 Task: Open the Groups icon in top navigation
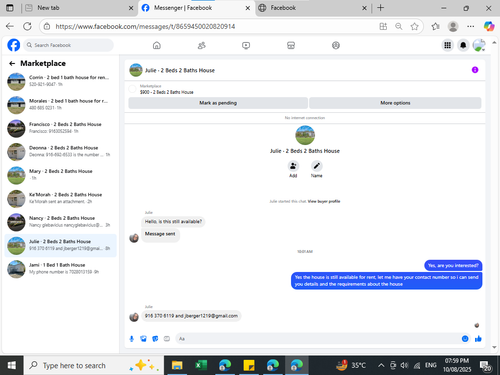(336, 45)
